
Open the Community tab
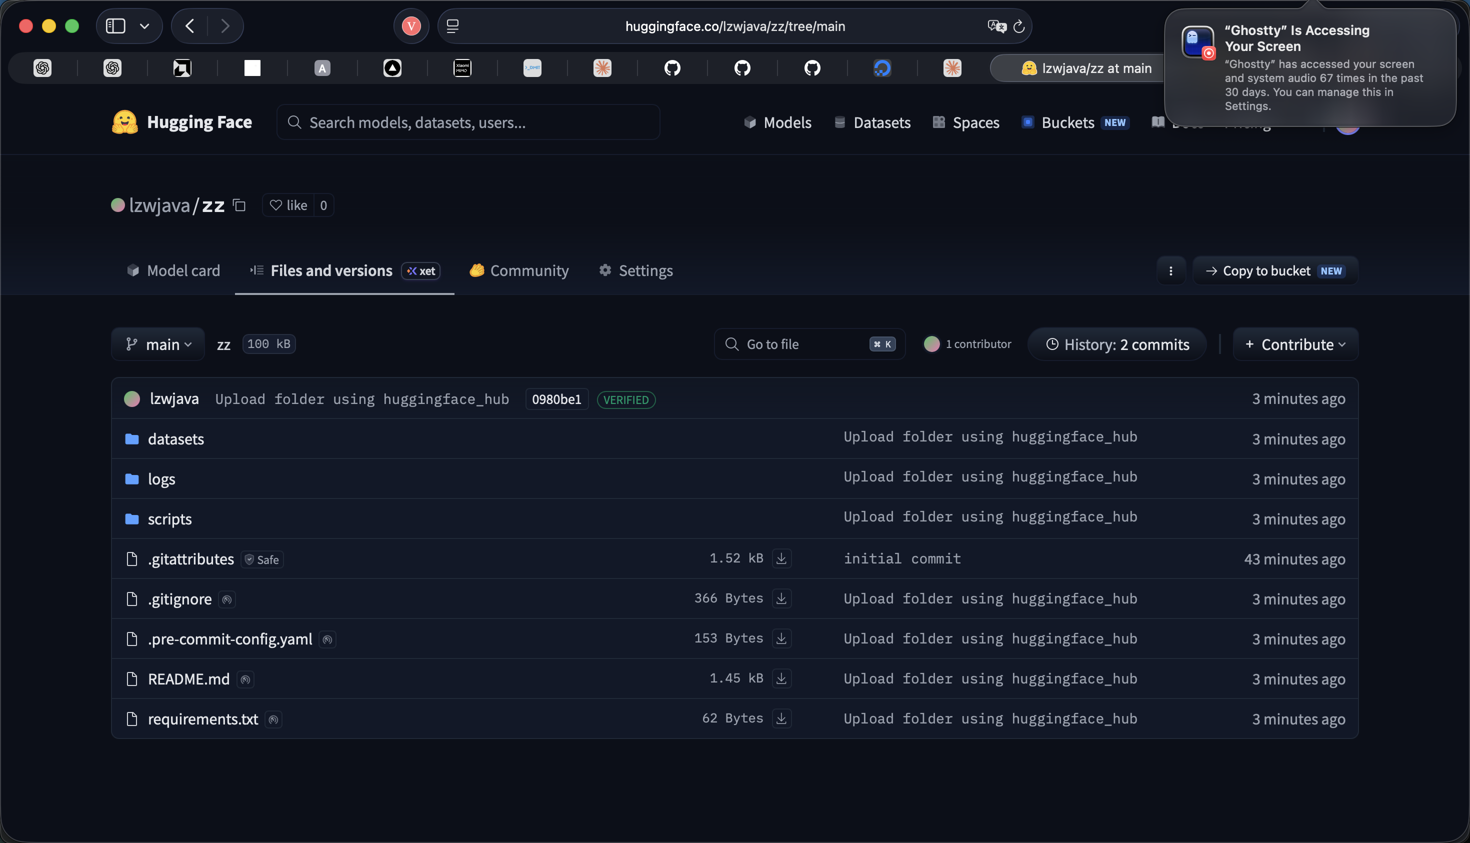(x=519, y=271)
